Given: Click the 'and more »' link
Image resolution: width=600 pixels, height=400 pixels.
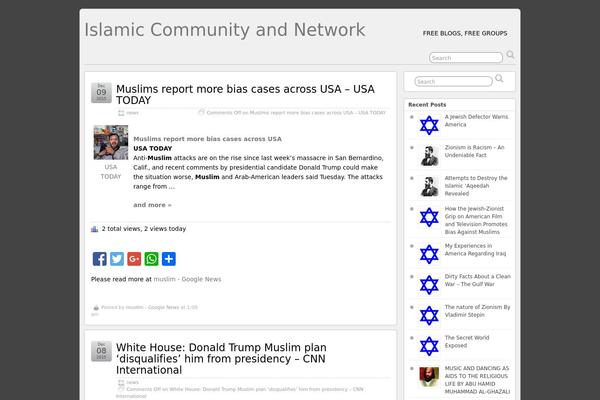Looking at the screenshot, I should pos(152,205).
